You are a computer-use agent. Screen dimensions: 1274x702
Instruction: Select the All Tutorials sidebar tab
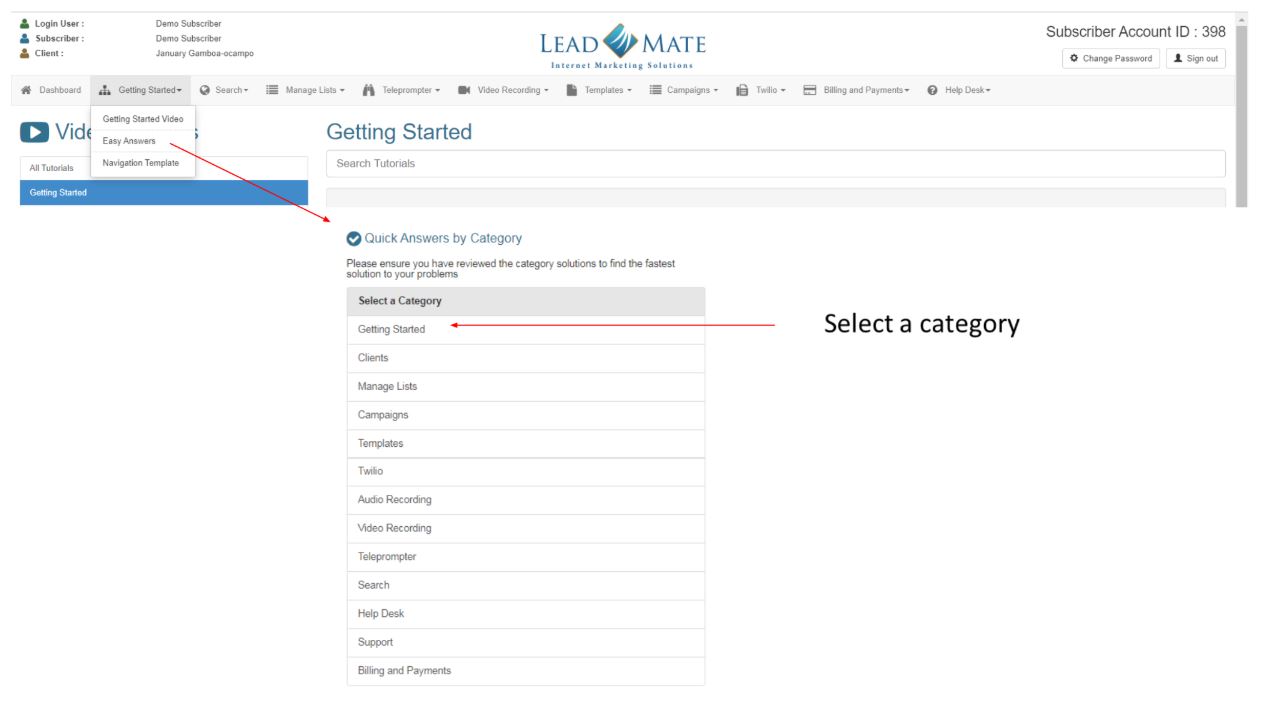(x=52, y=168)
